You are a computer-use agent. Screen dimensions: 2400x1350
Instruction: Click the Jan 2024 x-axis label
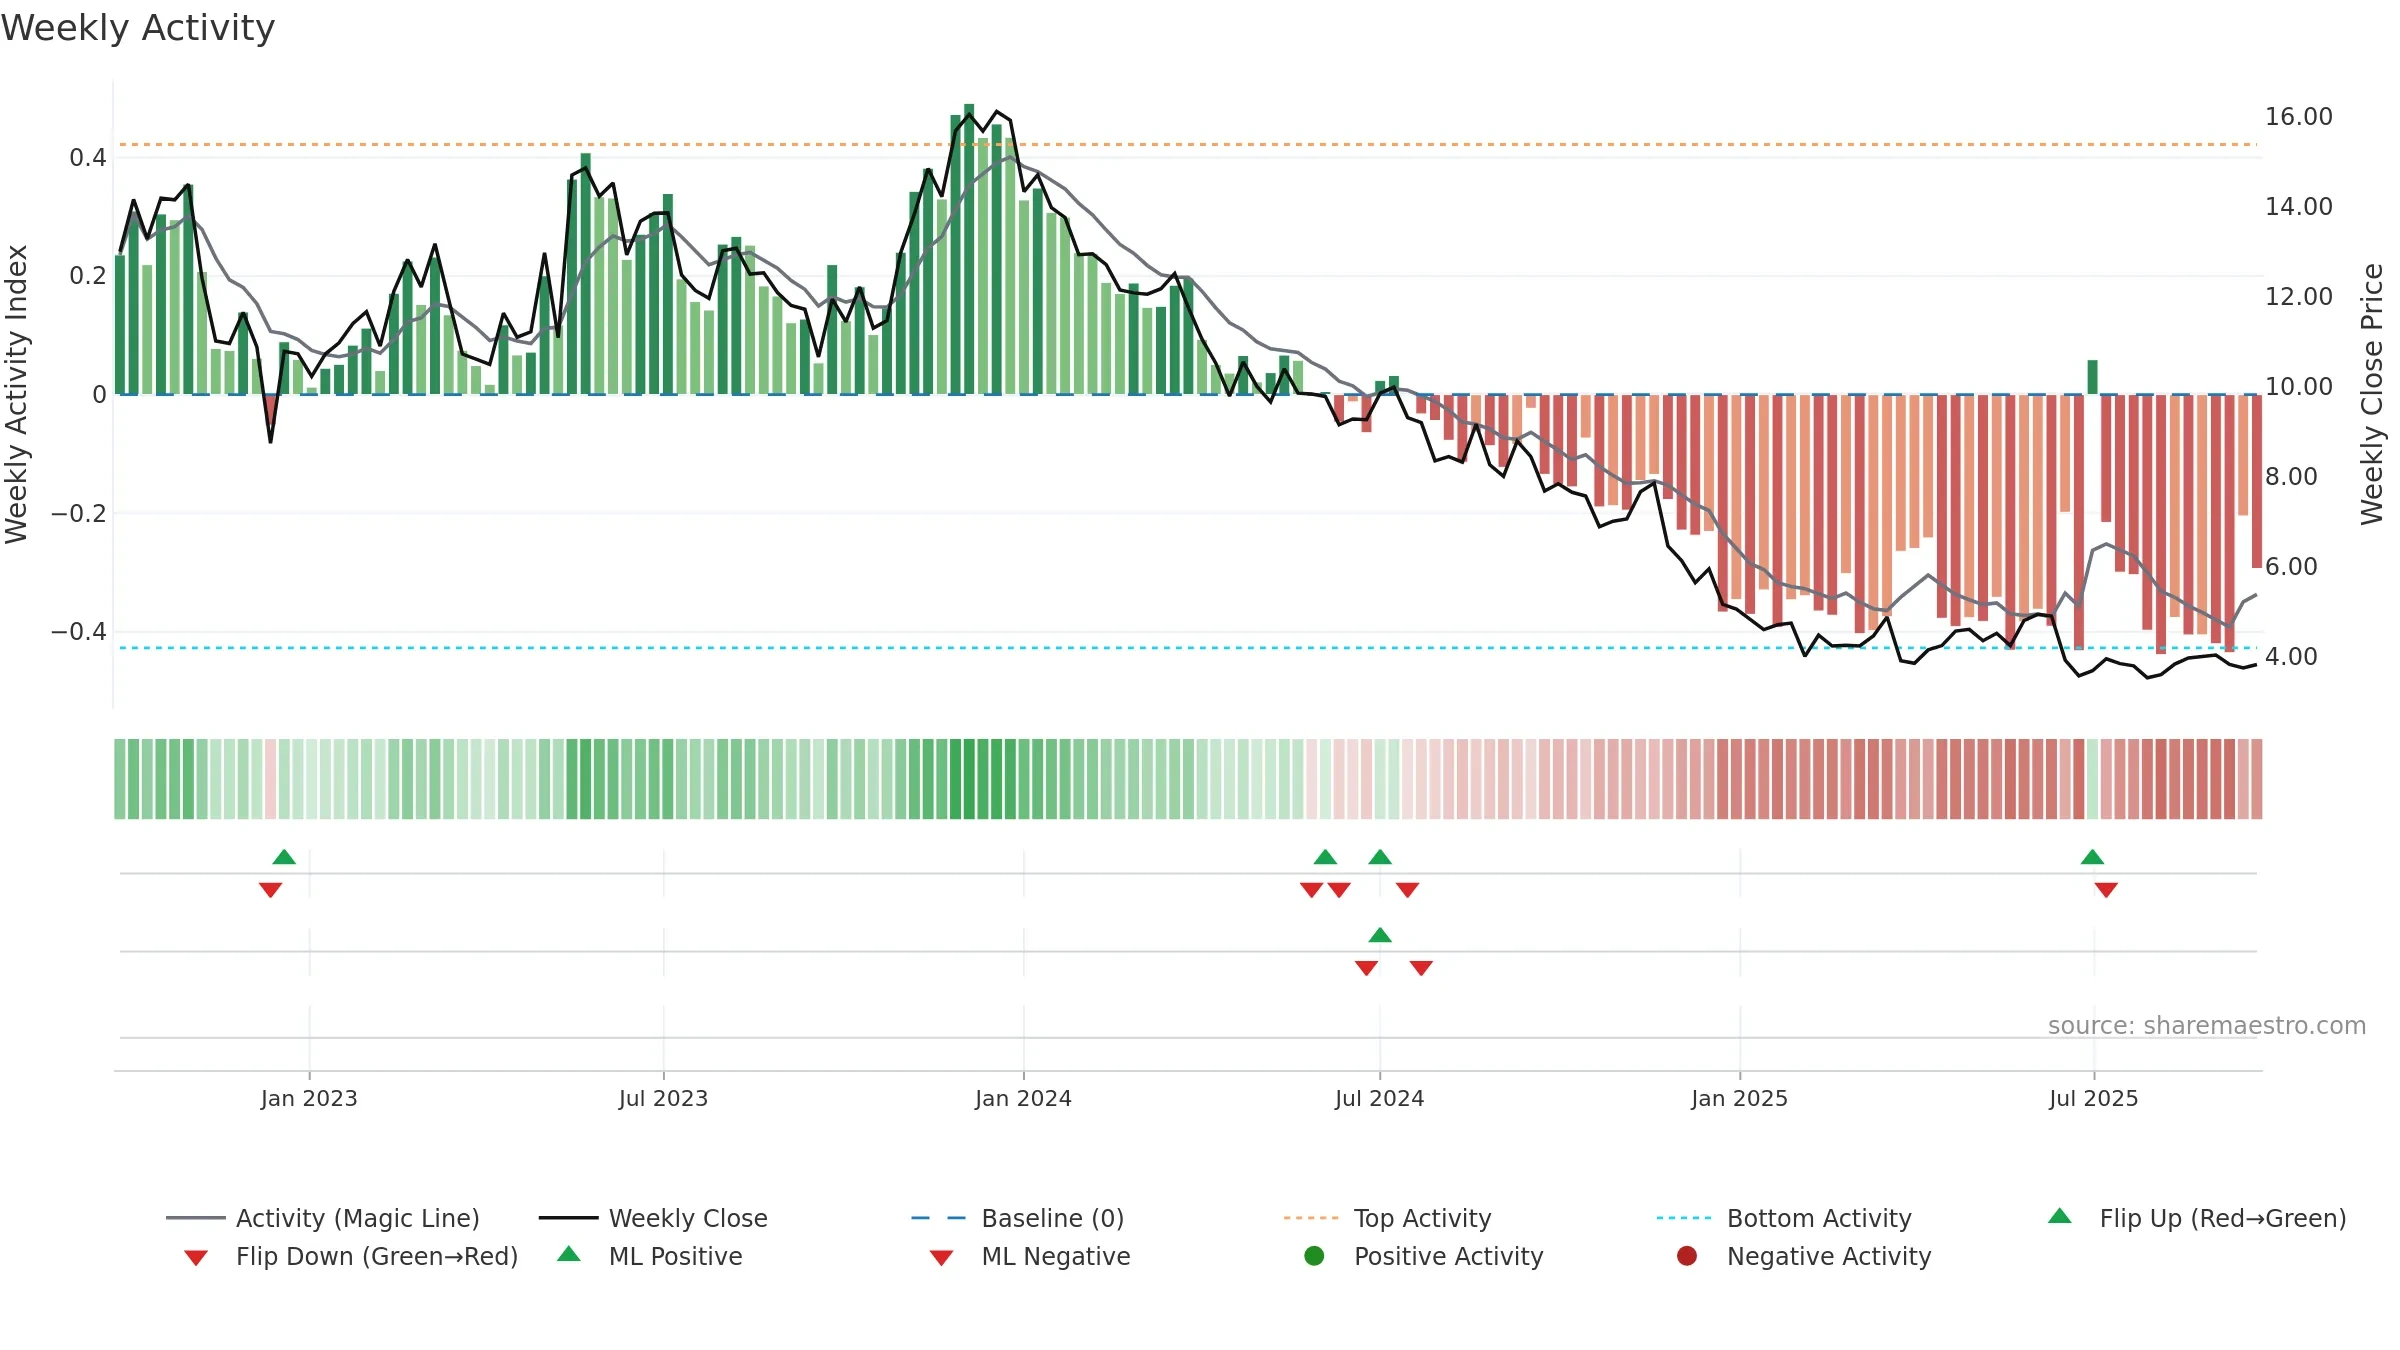pyautogui.click(x=1023, y=1098)
